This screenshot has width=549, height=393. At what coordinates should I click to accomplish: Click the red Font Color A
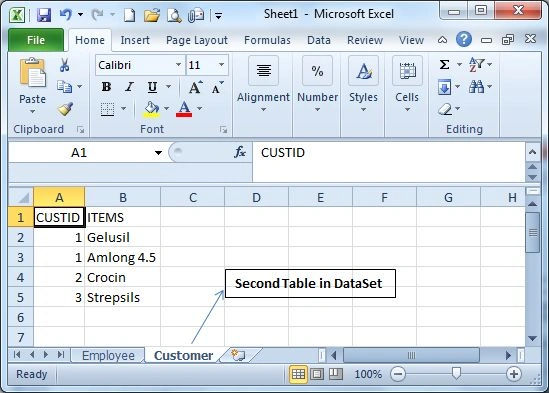click(x=184, y=109)
